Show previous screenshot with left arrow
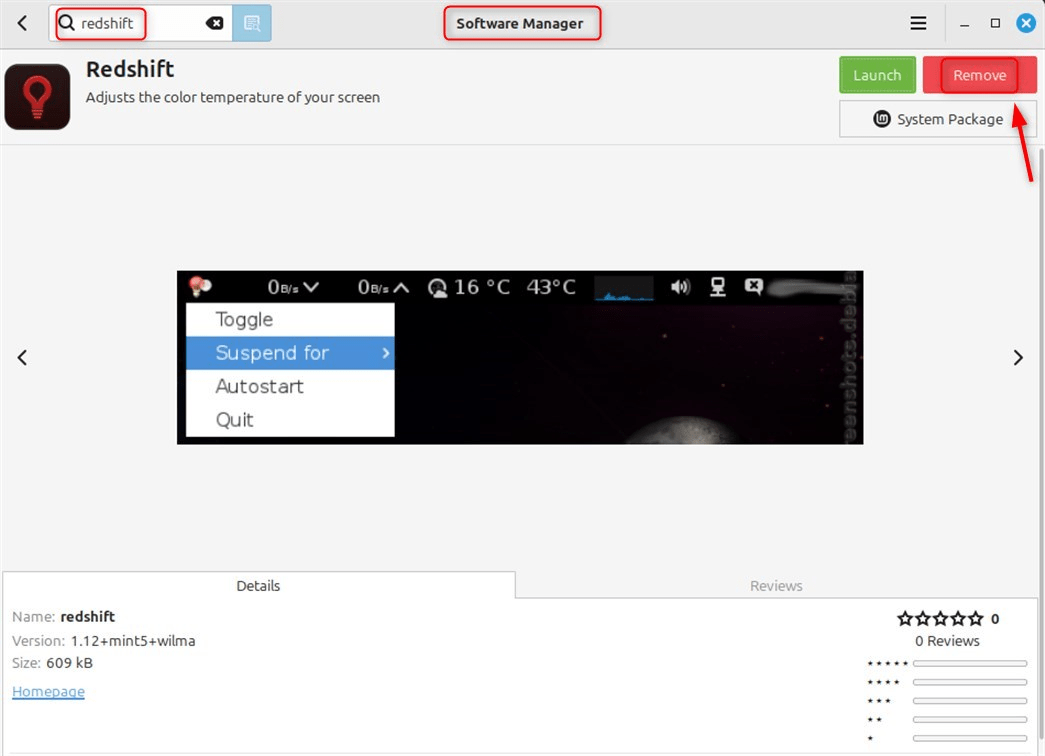Image resolution: width=1045 pixels, height=756 pixels. tap(22, 358)
